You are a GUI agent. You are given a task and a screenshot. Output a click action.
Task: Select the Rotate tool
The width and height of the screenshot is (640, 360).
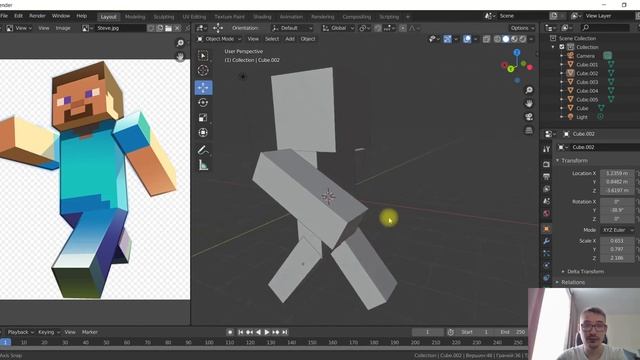tap(203, 102)
